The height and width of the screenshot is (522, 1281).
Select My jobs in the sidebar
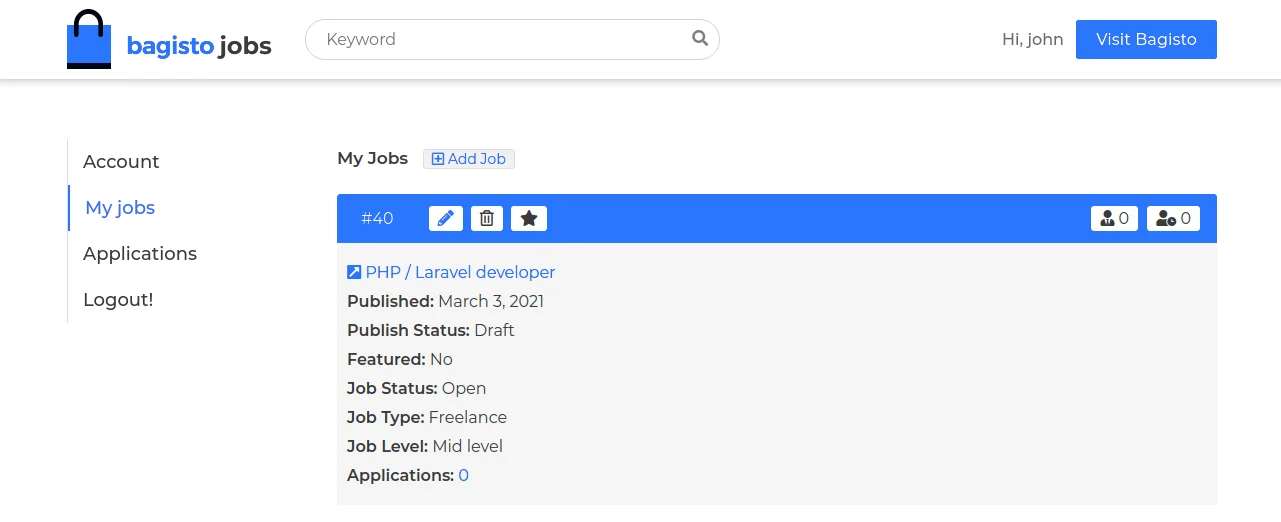pos(120,208)
